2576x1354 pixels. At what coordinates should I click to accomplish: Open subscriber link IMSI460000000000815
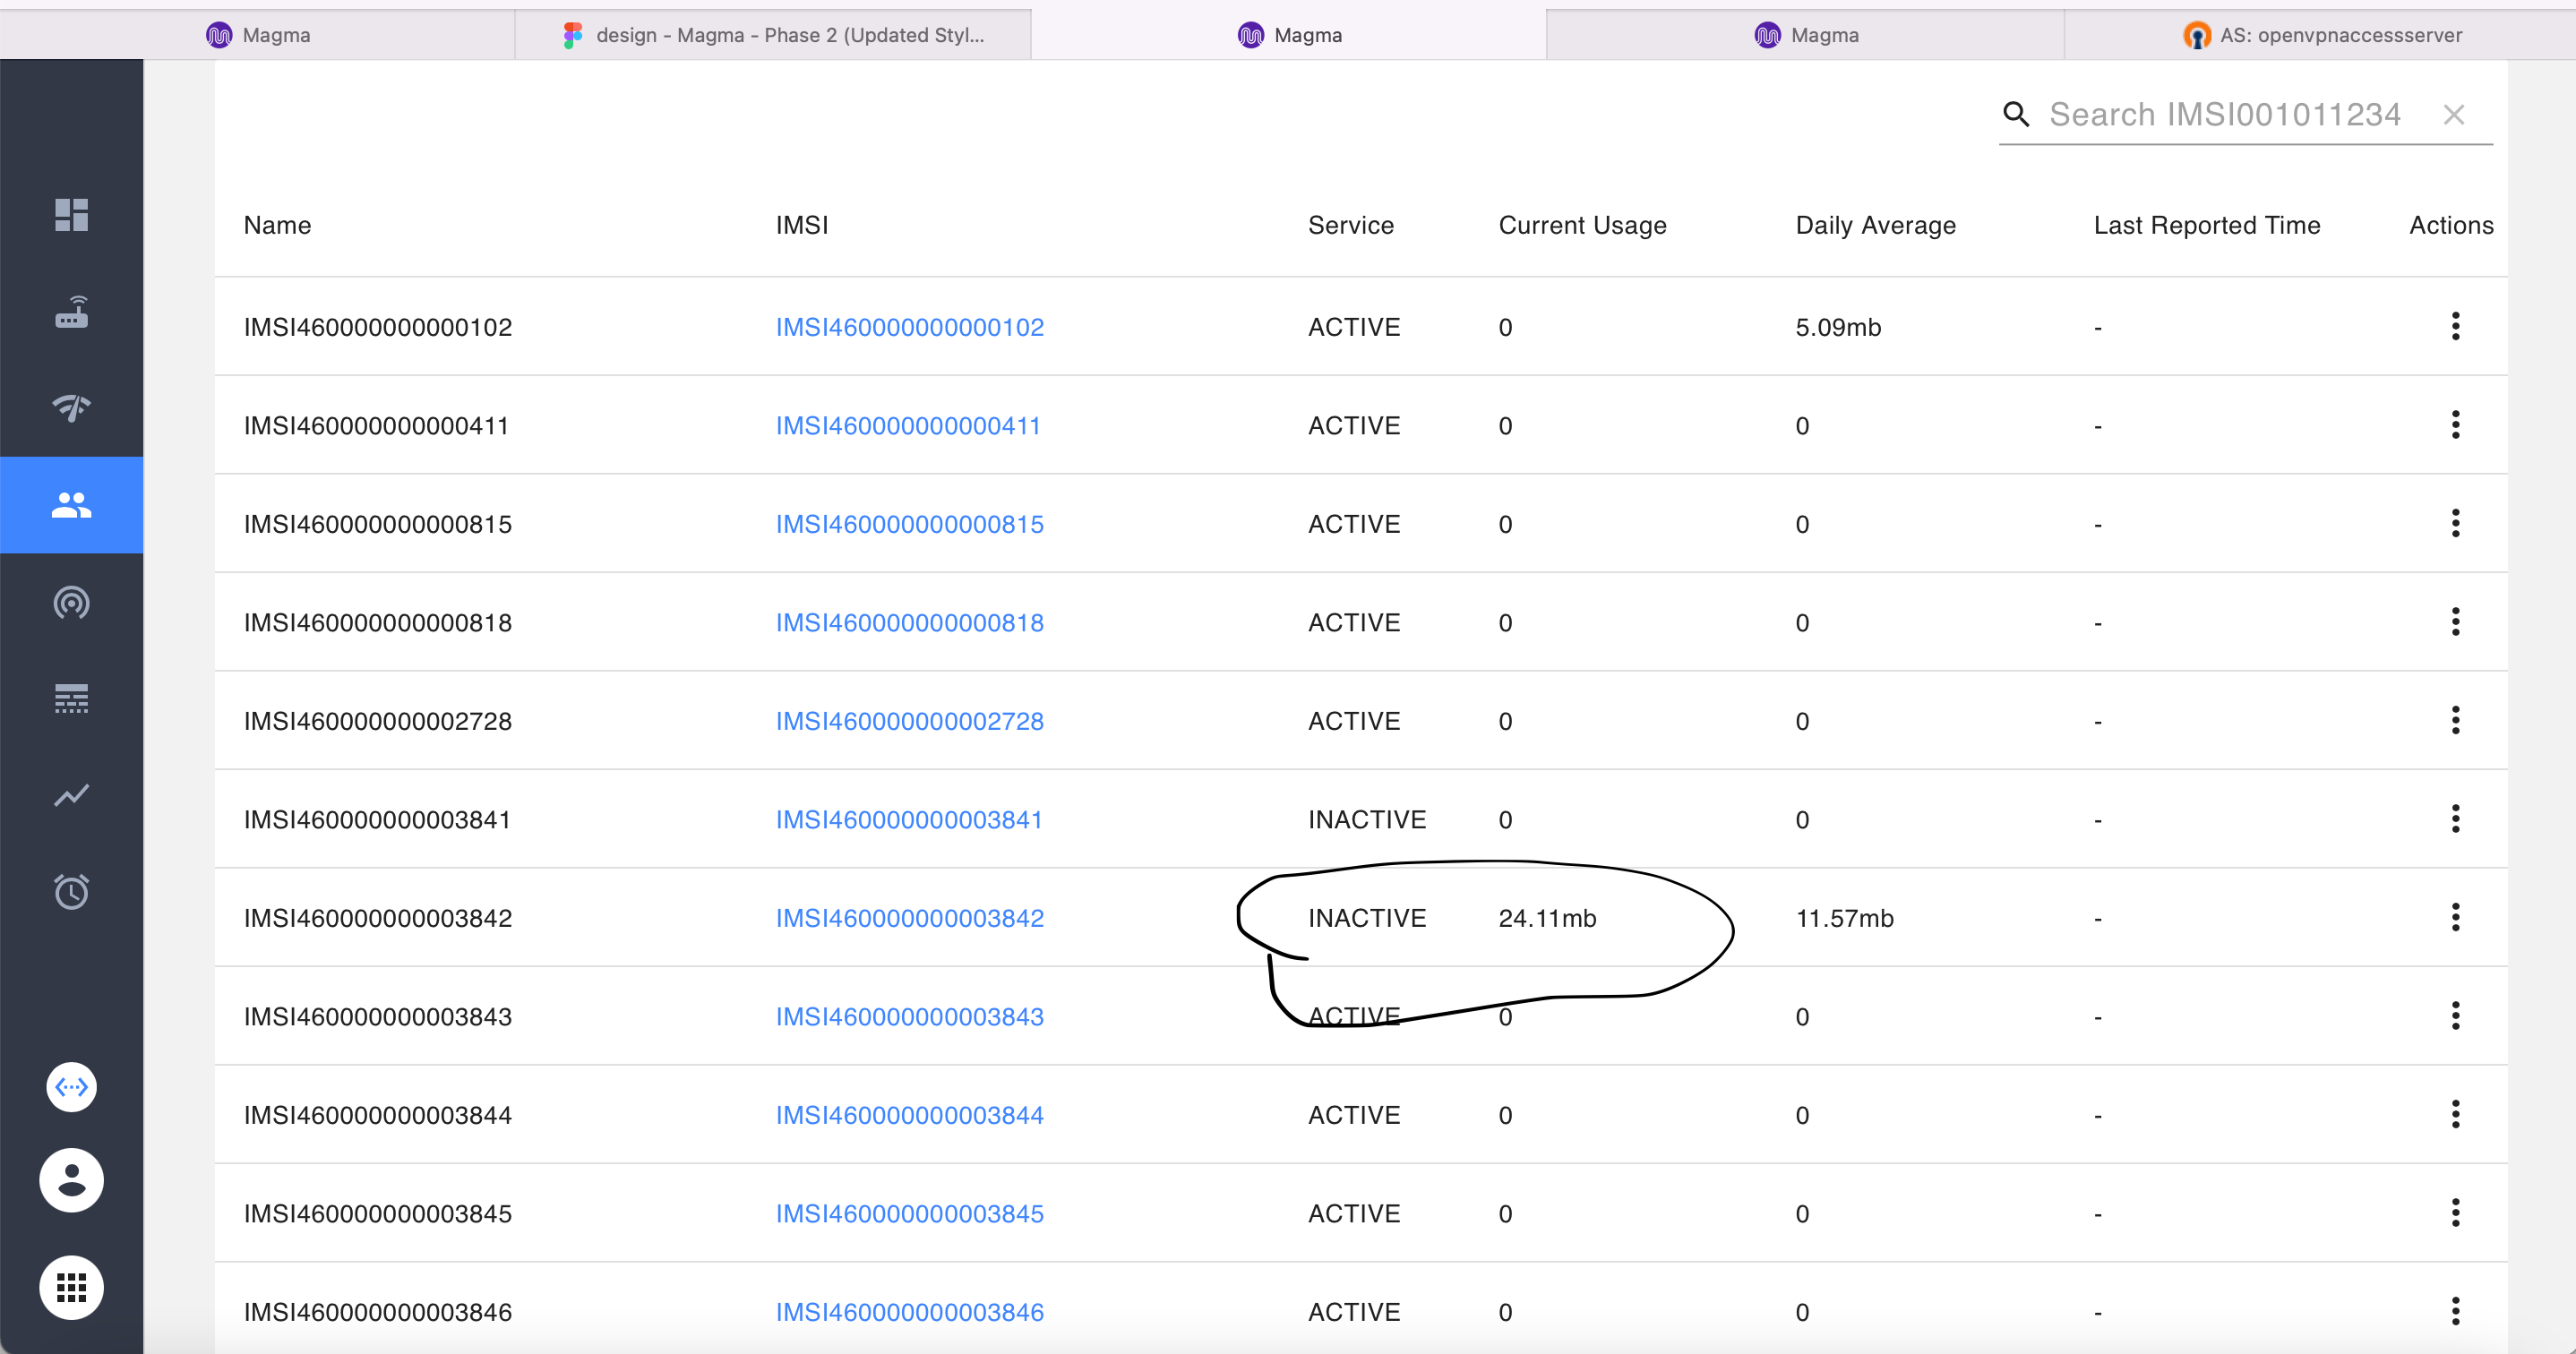(909, 523)
